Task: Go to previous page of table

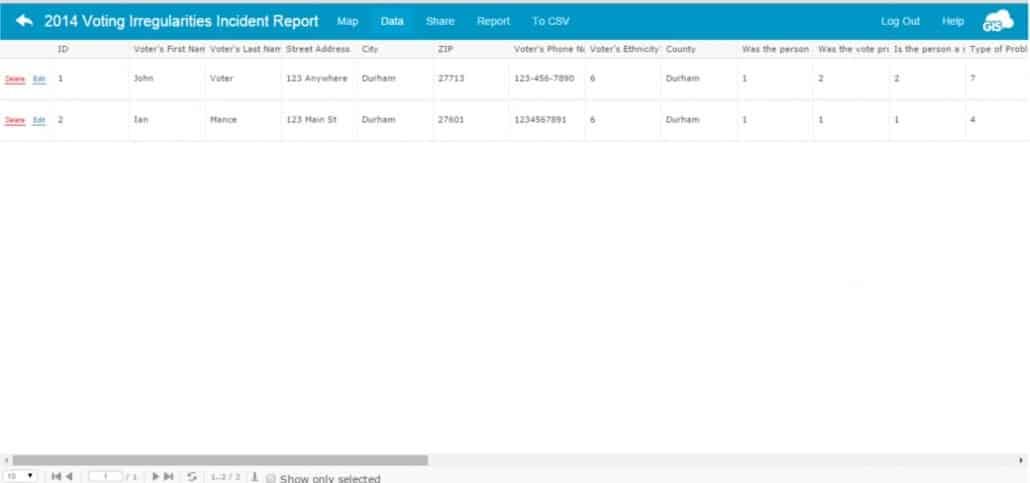Action: [x=68, y=476]
